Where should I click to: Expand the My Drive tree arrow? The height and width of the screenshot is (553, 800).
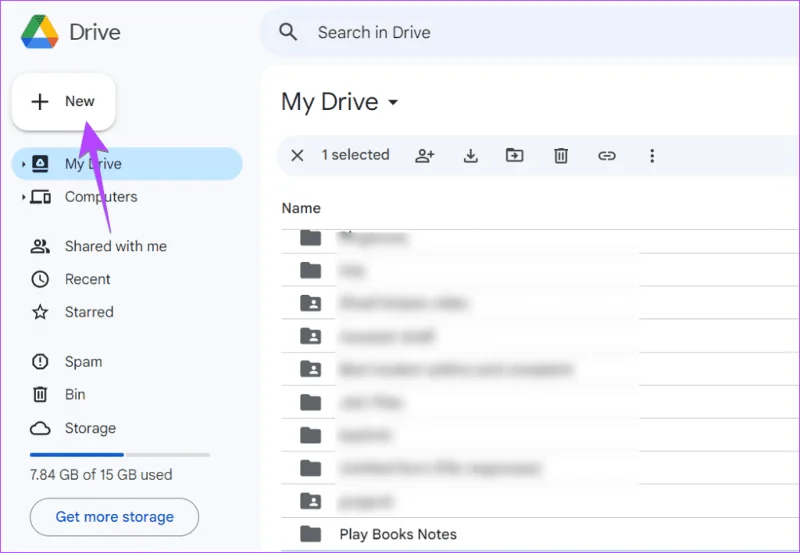23,164
